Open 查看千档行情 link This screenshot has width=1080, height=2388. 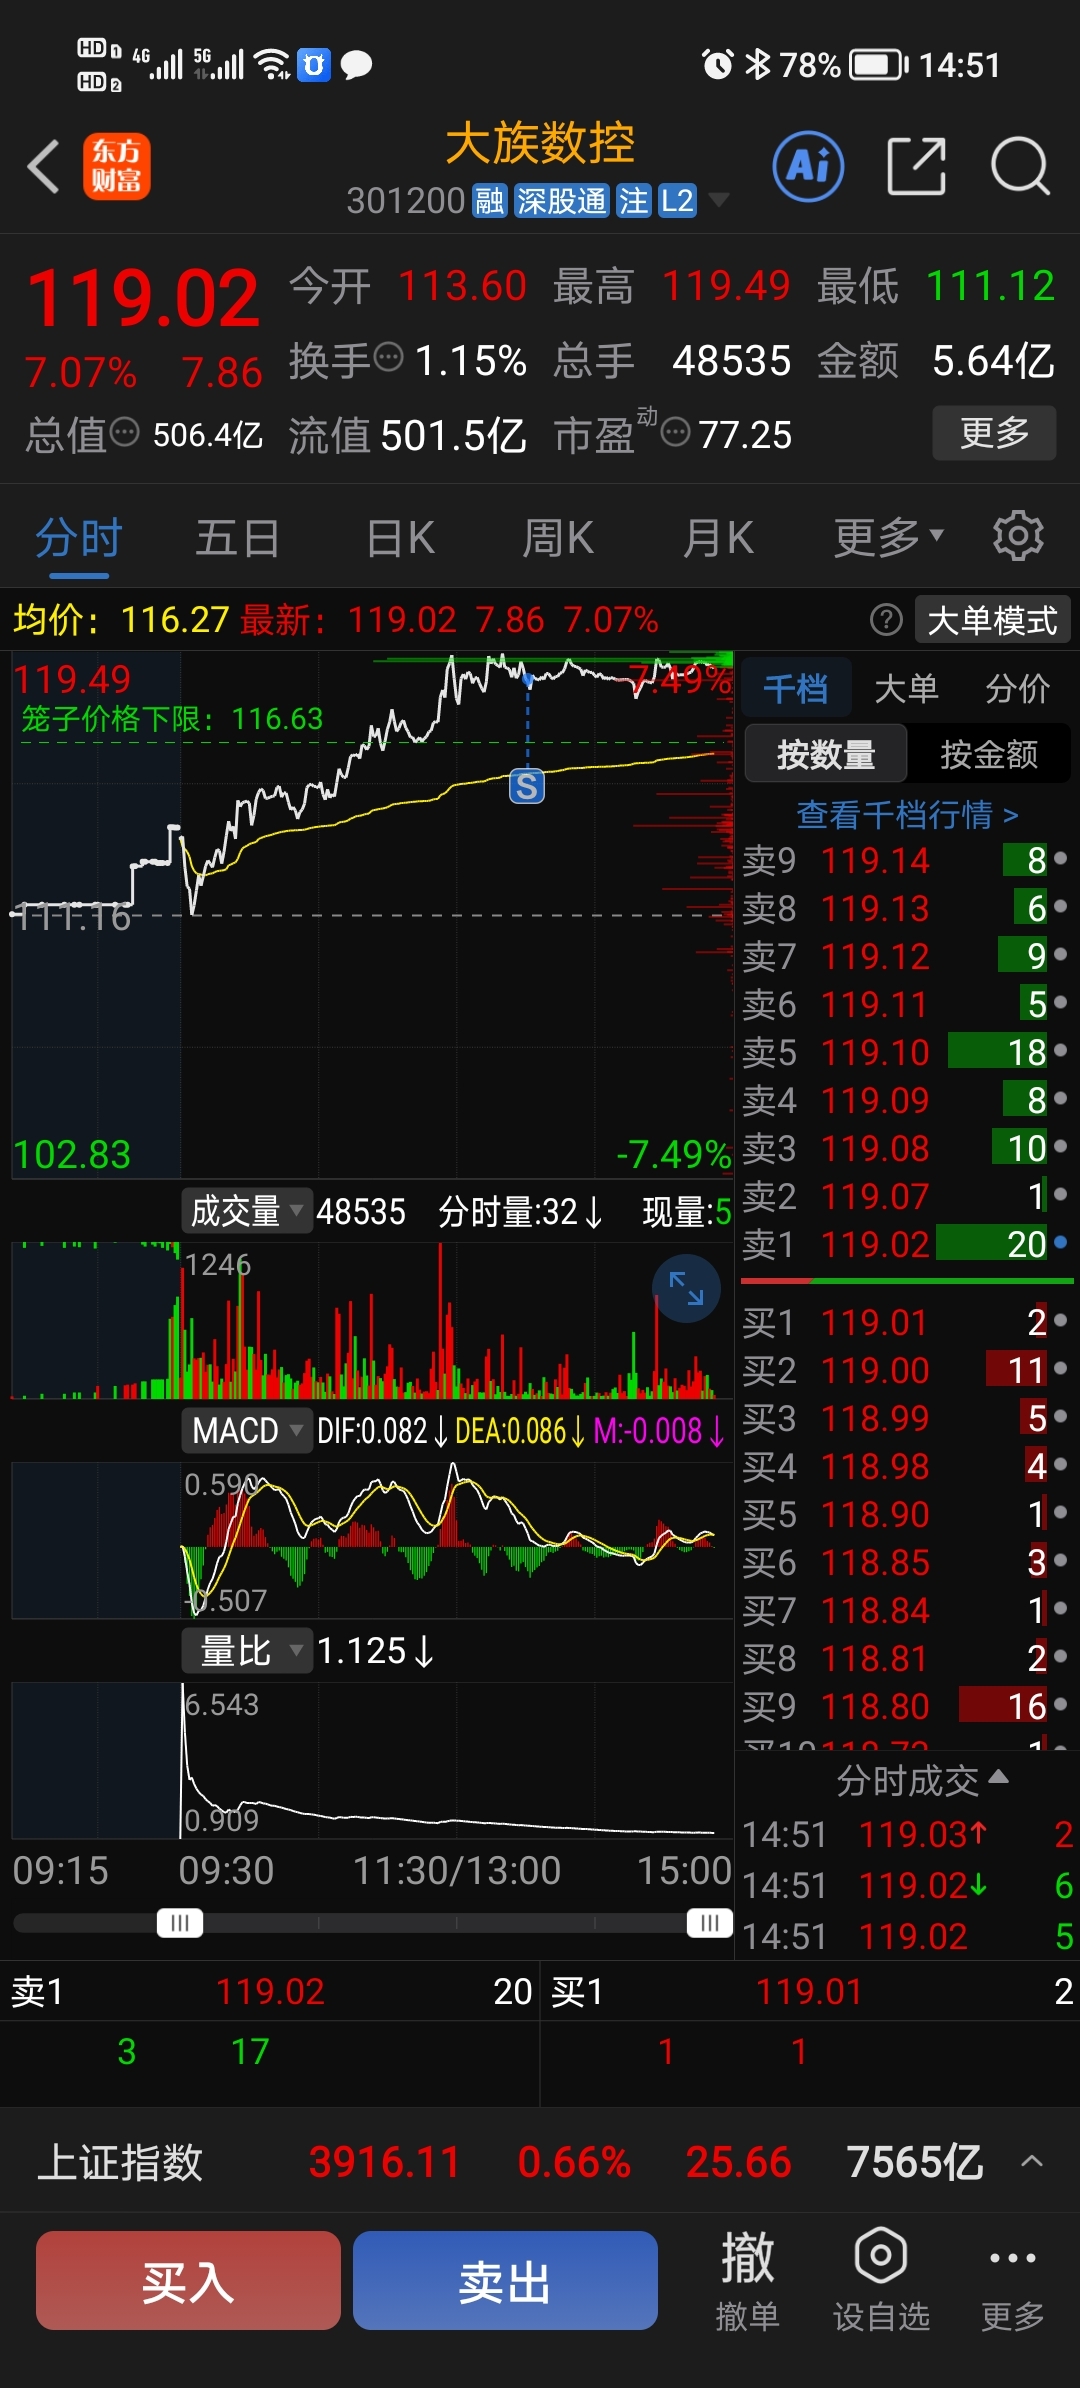pyautogui.click(x=907, y=814)
